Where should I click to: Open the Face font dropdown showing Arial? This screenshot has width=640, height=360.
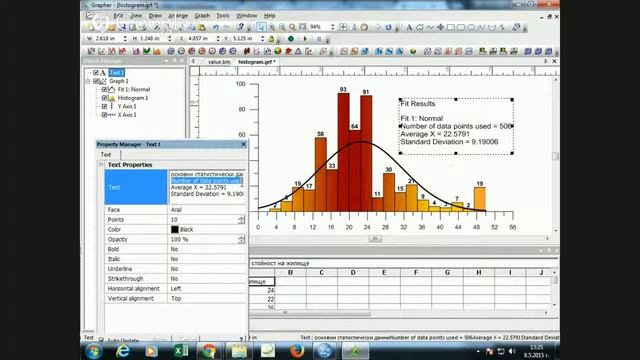[207, 210]
